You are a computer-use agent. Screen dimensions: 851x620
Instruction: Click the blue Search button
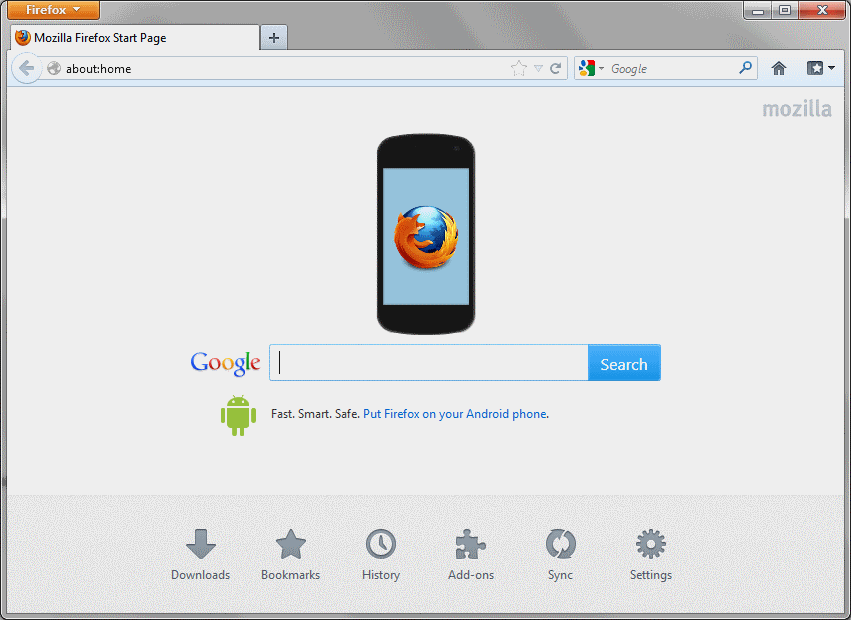point(624,363)
